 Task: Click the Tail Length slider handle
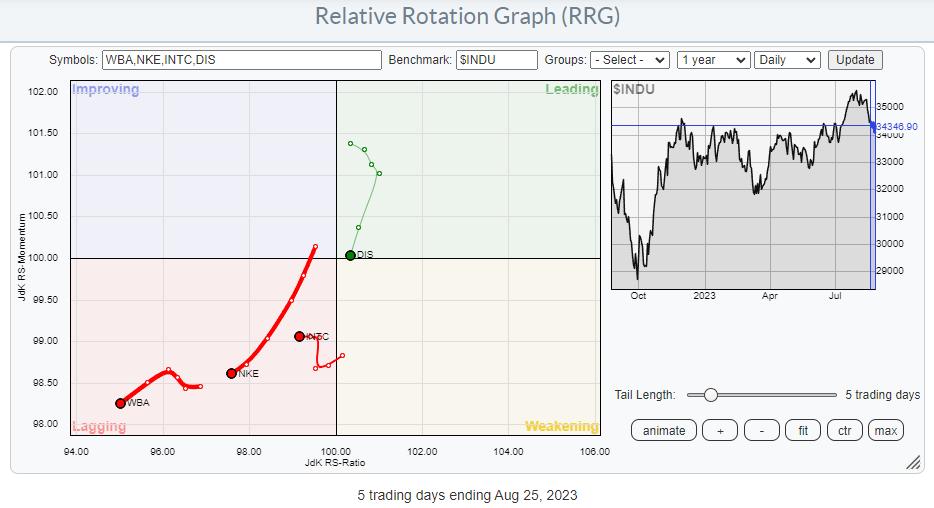click(x=710, y=395)
